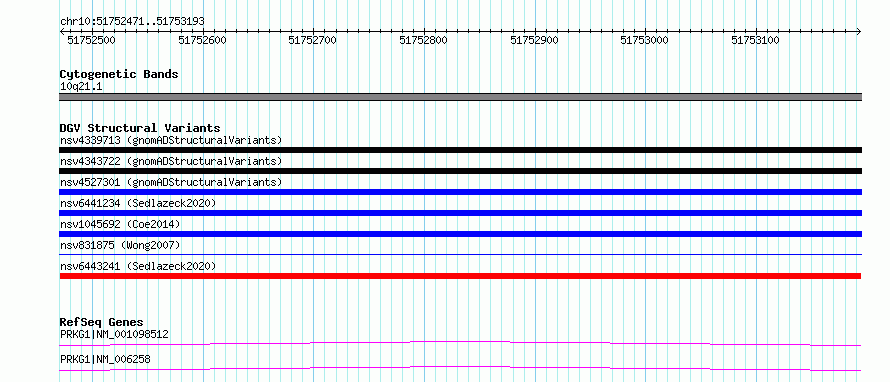The width and height of the screenshot is (890, 382).
Task: Click the blue bar for nsv6441234
Action: (x=460, y=213)
